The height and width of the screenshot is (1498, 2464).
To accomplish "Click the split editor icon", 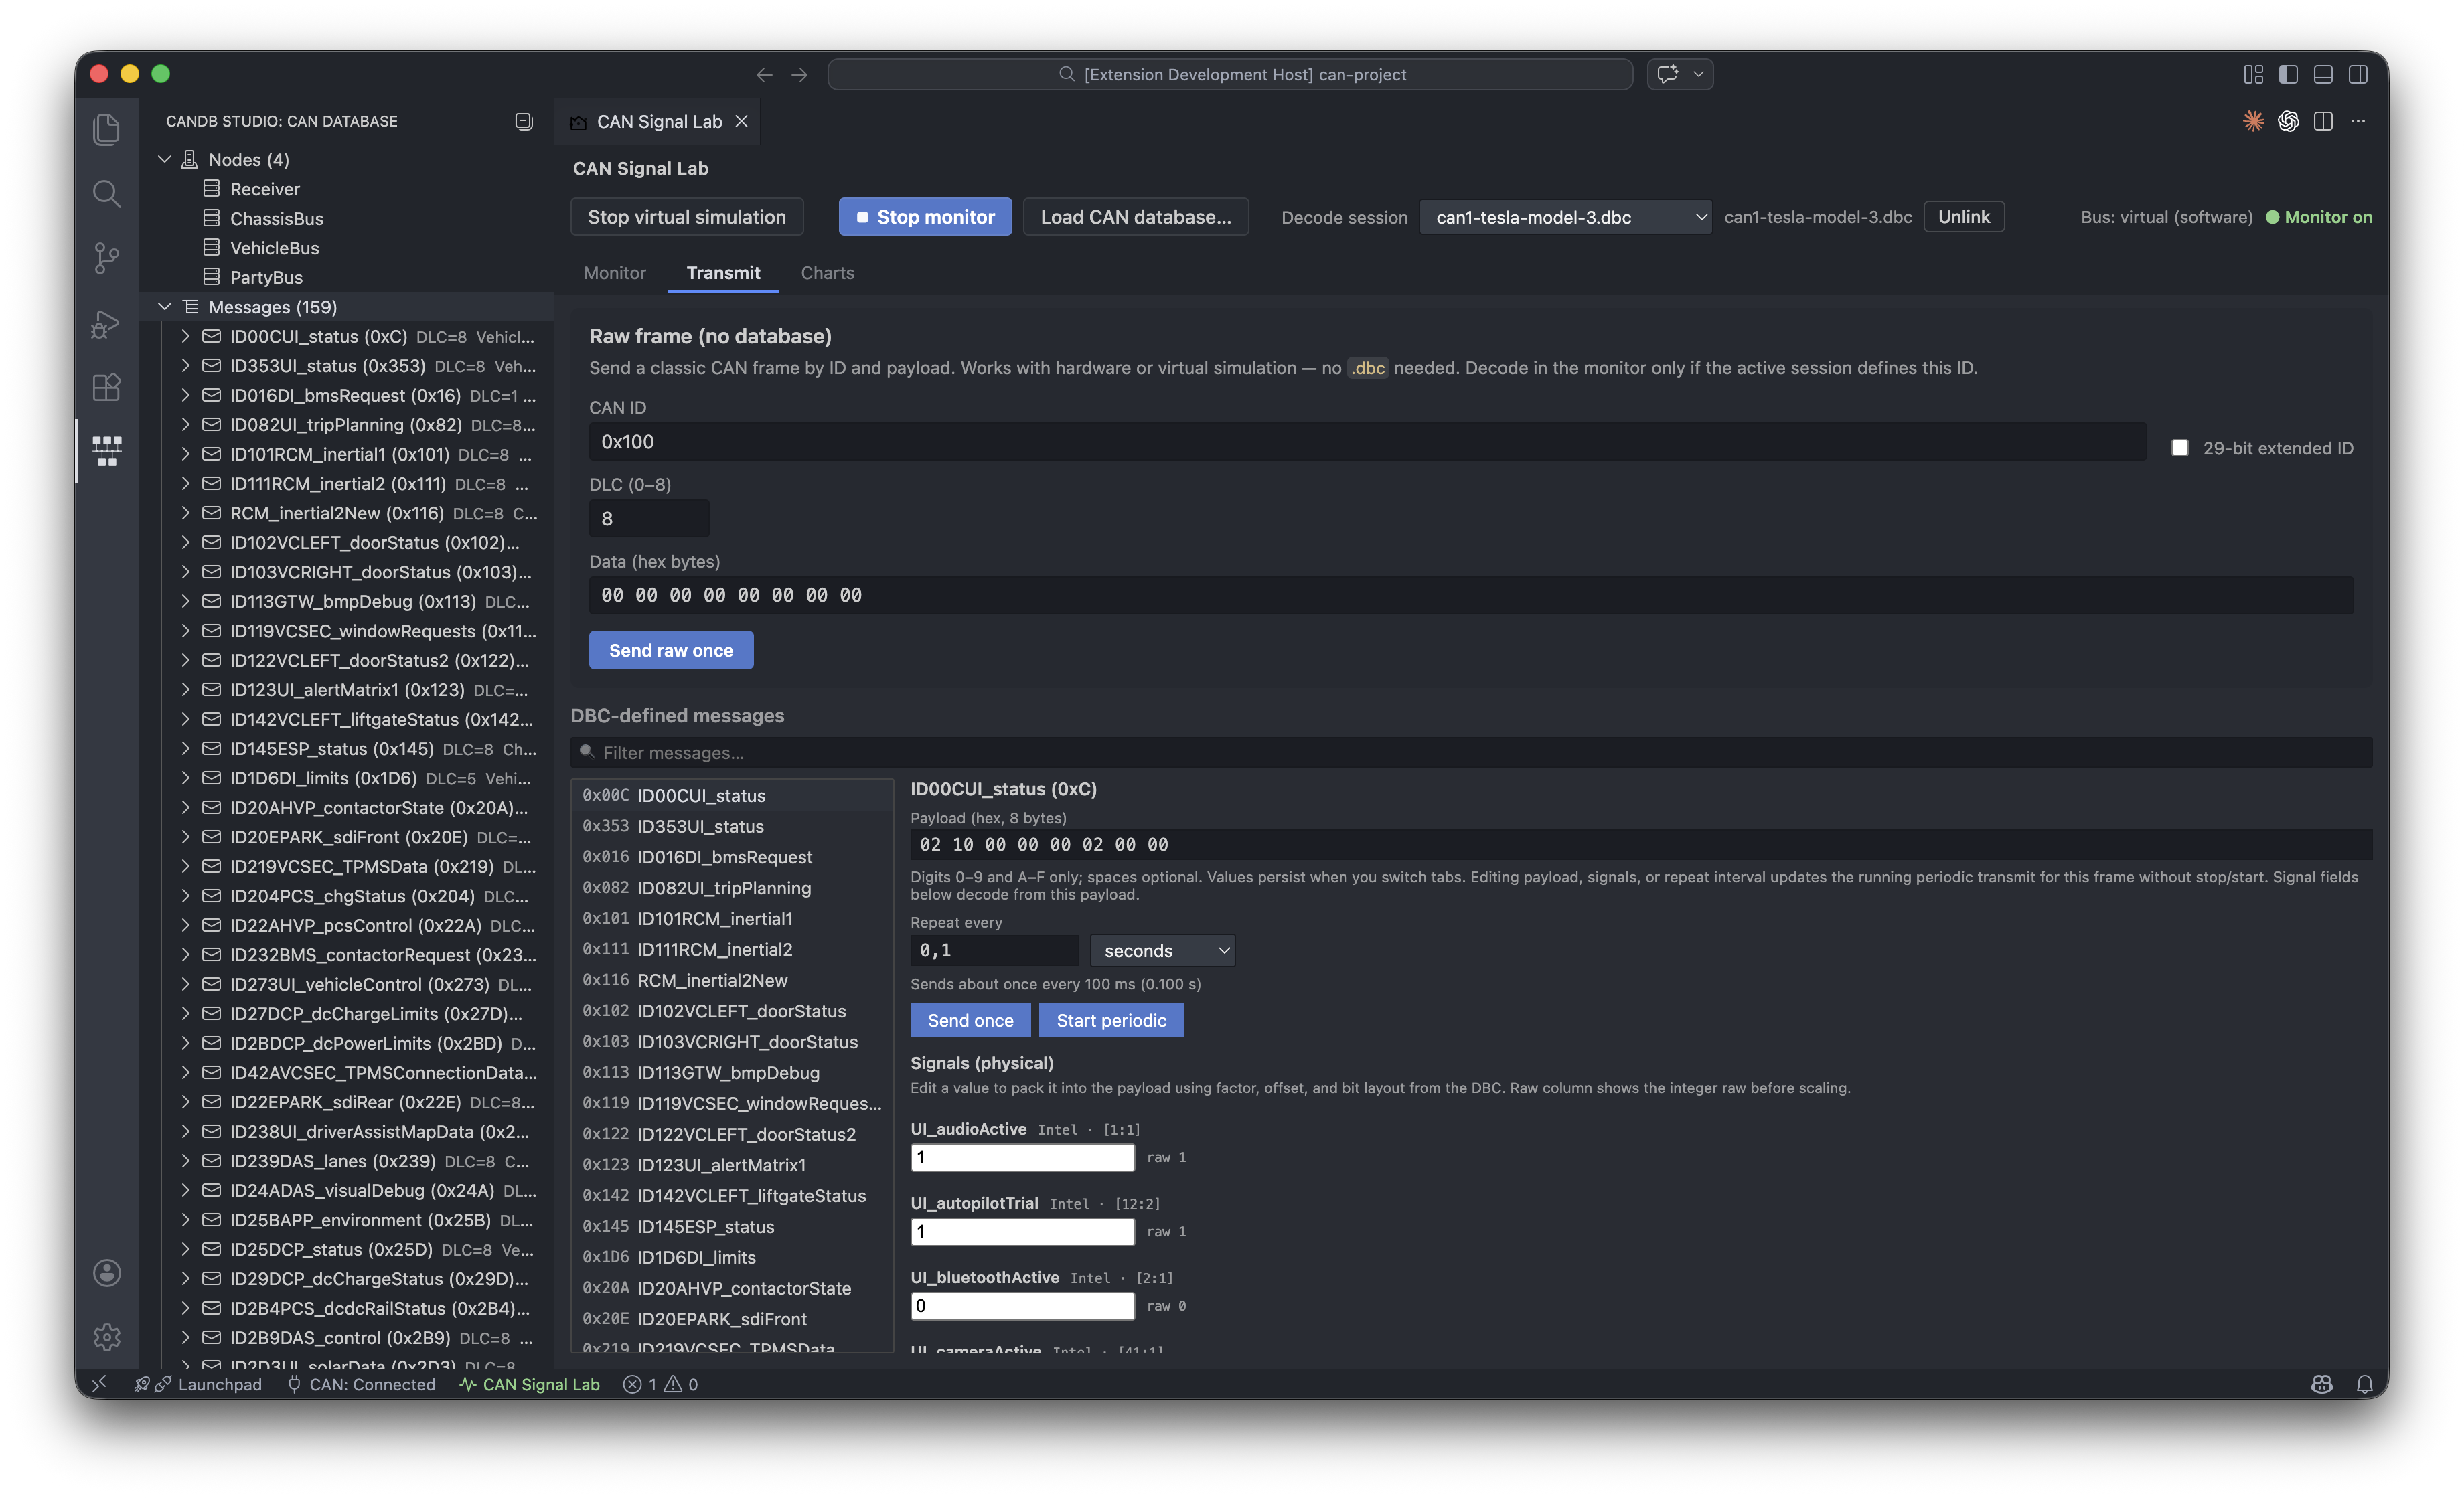I will click(x=2323, y=121).
